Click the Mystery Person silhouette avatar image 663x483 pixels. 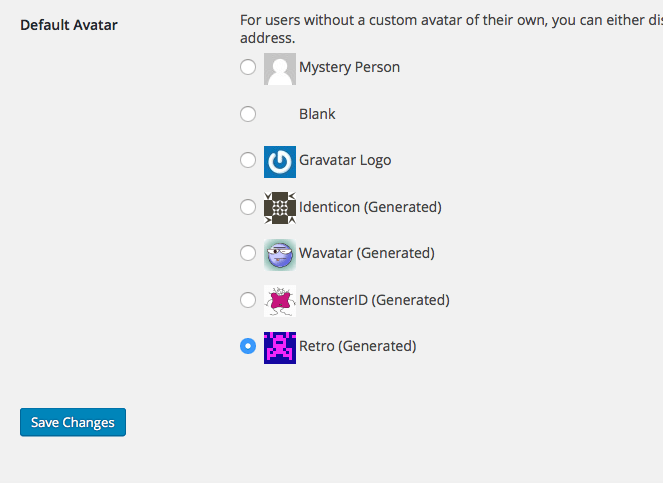(280, 69)
